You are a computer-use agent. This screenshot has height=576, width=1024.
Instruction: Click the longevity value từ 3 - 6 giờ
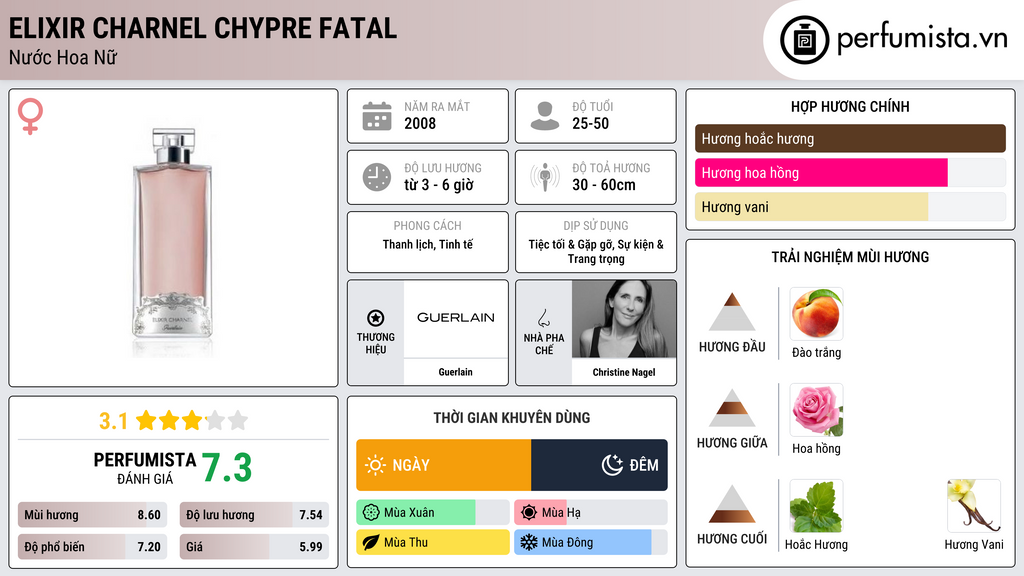click(x=439, y=185)
